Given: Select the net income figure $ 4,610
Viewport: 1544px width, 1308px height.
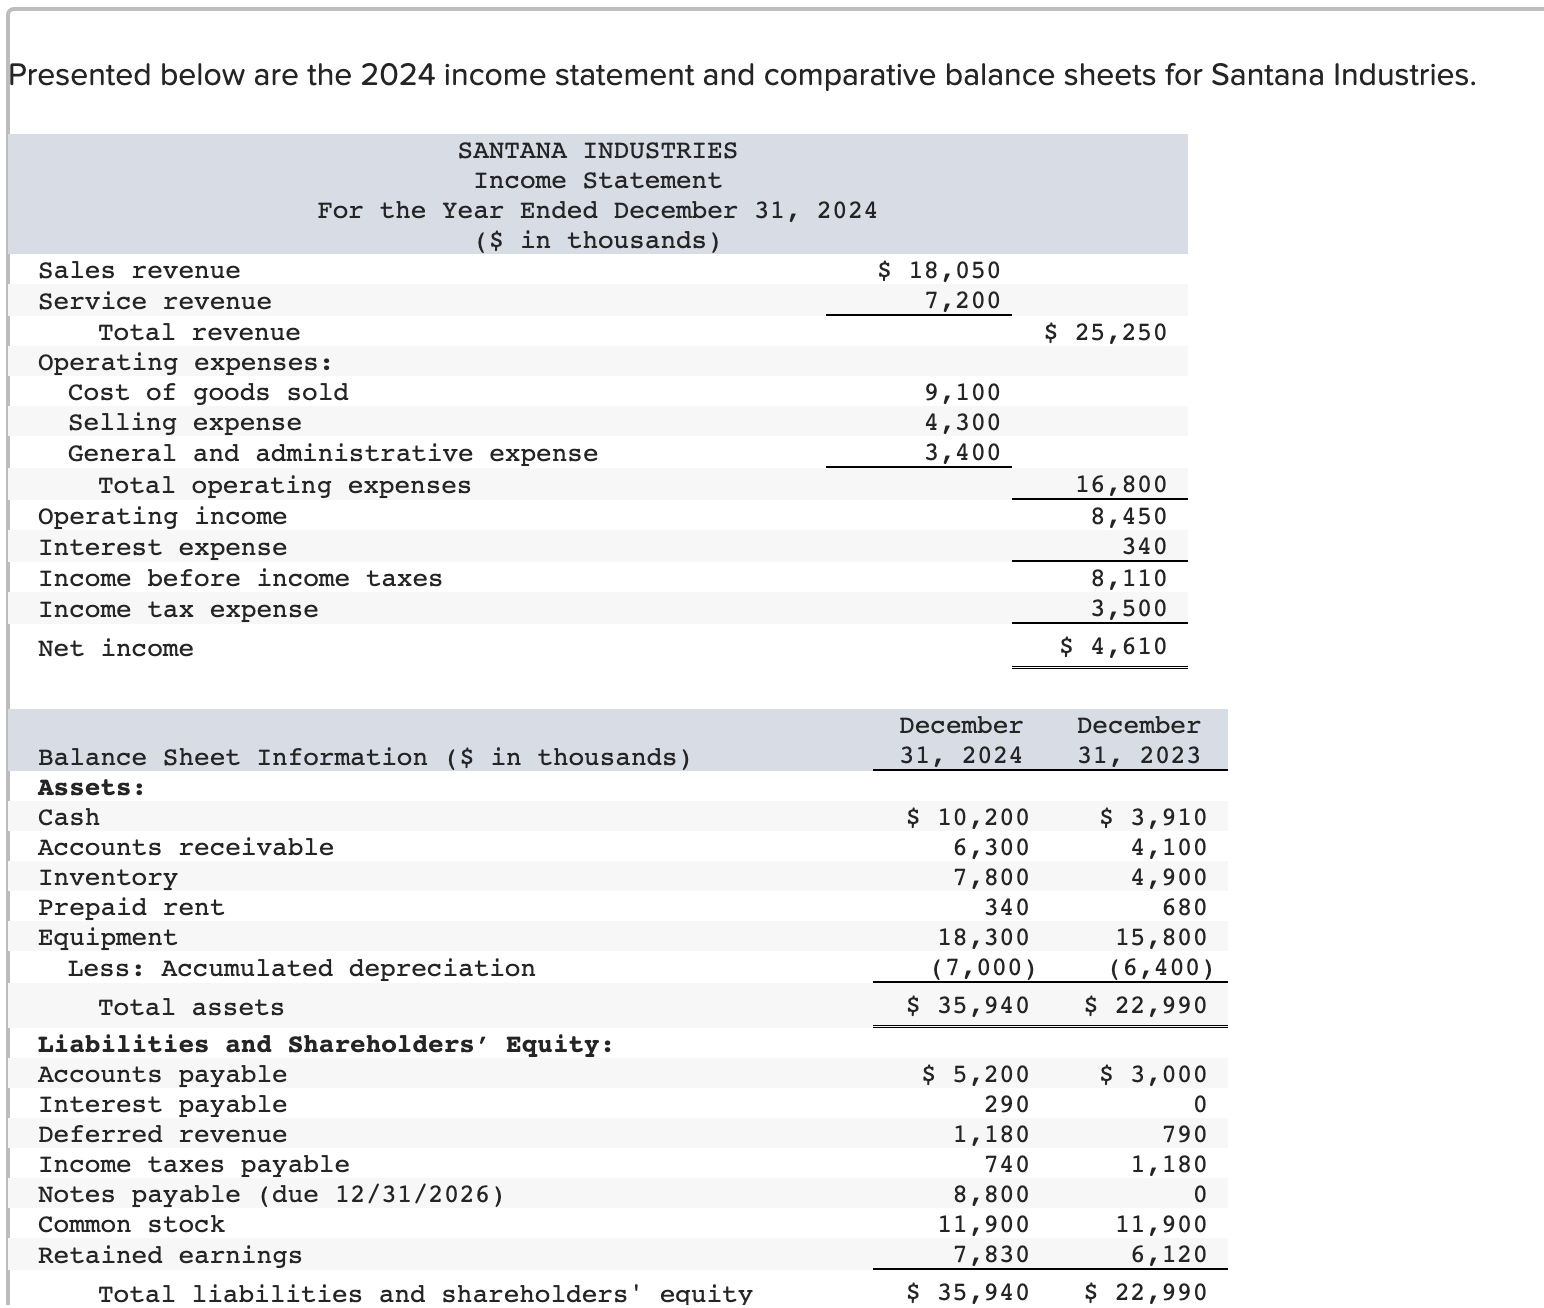Looking at the screenshot, I should (x=1113, y=647).
